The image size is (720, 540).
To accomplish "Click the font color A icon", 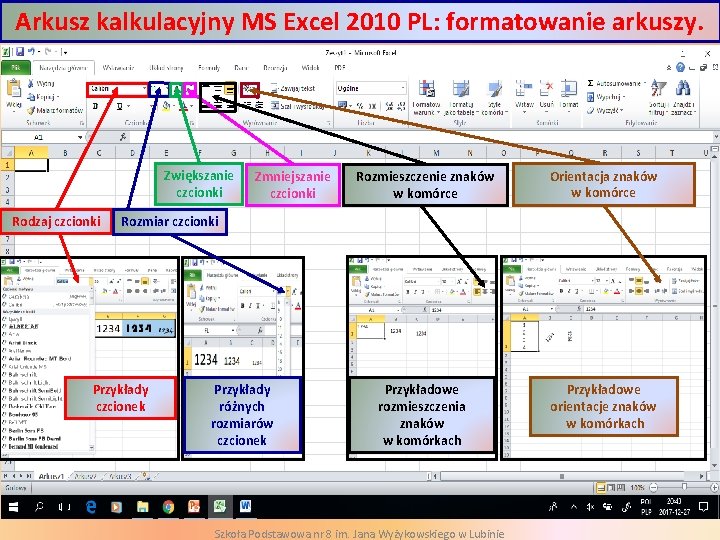I will tap(182, 107).
